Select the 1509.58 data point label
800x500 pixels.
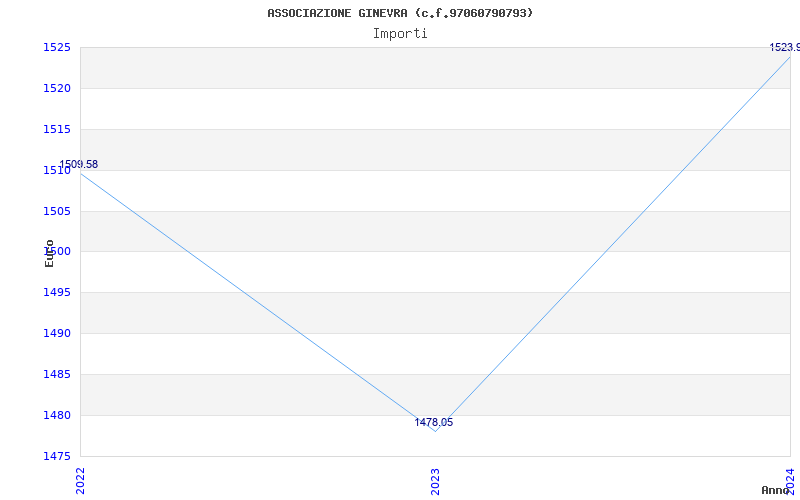(79, 164)
